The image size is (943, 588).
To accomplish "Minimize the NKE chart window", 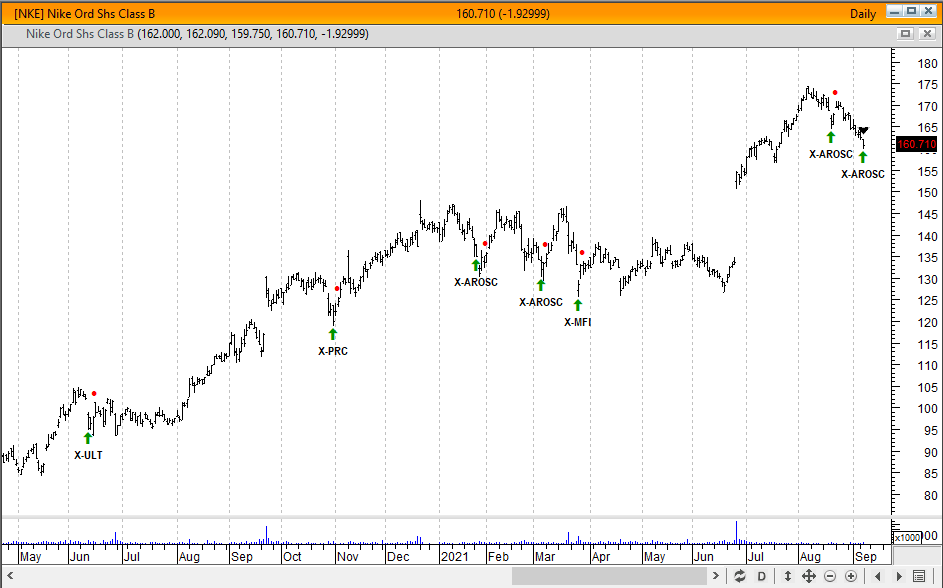I will [895, 11].
